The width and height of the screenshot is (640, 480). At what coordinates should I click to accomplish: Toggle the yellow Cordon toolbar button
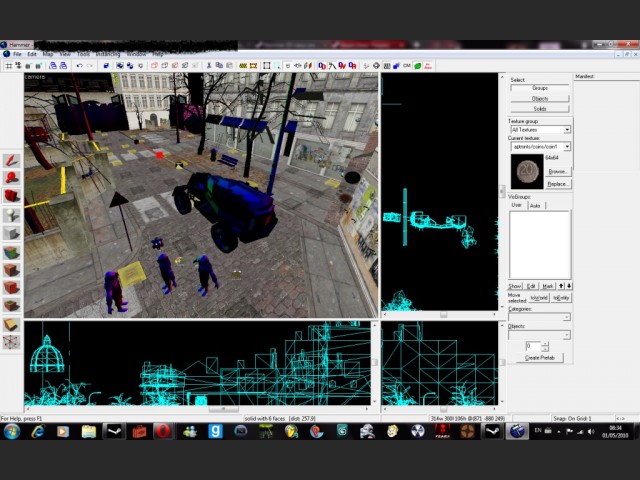pyautogui.click(x=243, y=65)
